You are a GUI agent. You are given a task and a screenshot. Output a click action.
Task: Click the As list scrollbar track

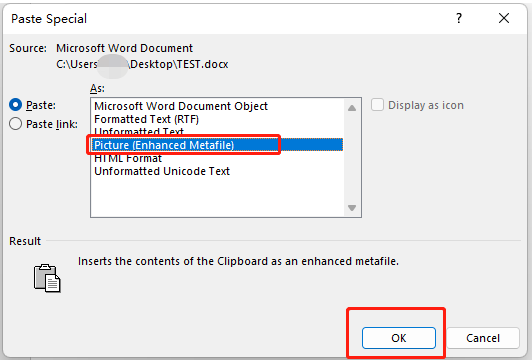pyautogui.click(x=352, y=158)
